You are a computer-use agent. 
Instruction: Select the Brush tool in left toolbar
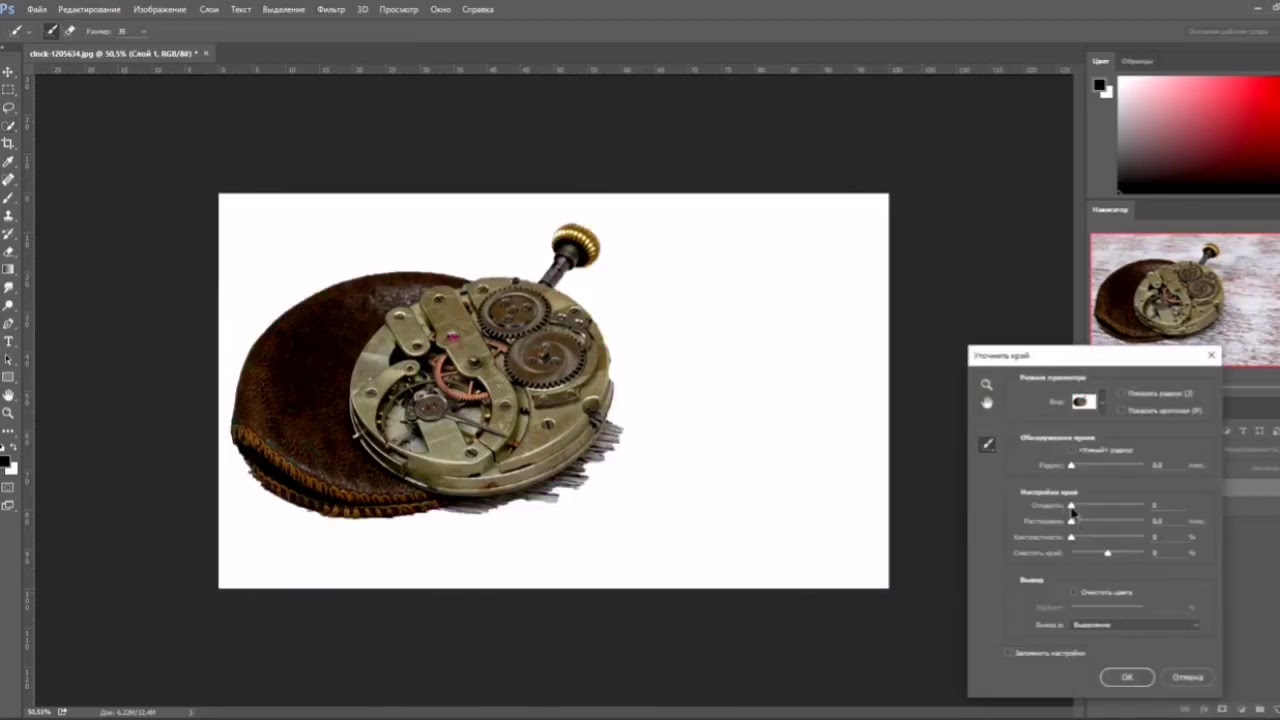click(8, 198)
